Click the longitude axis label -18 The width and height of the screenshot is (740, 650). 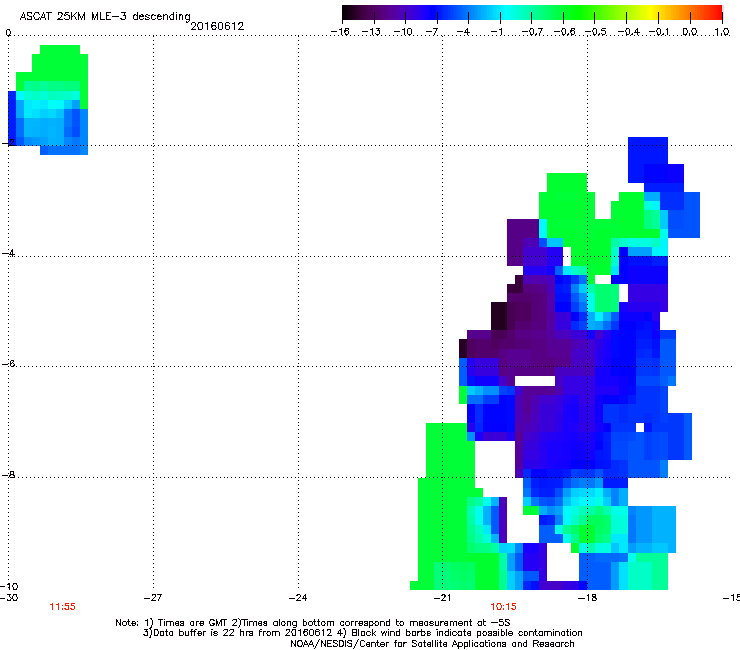coord(587,597)
